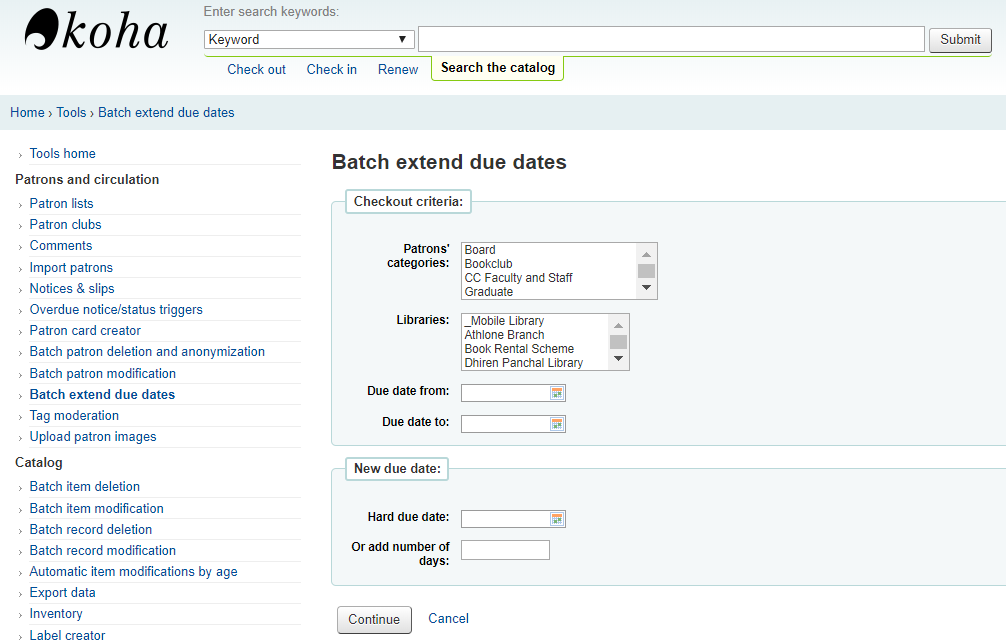
Task: Open Label creator tool
Action: pyautogui.click(x=67, y=635)
